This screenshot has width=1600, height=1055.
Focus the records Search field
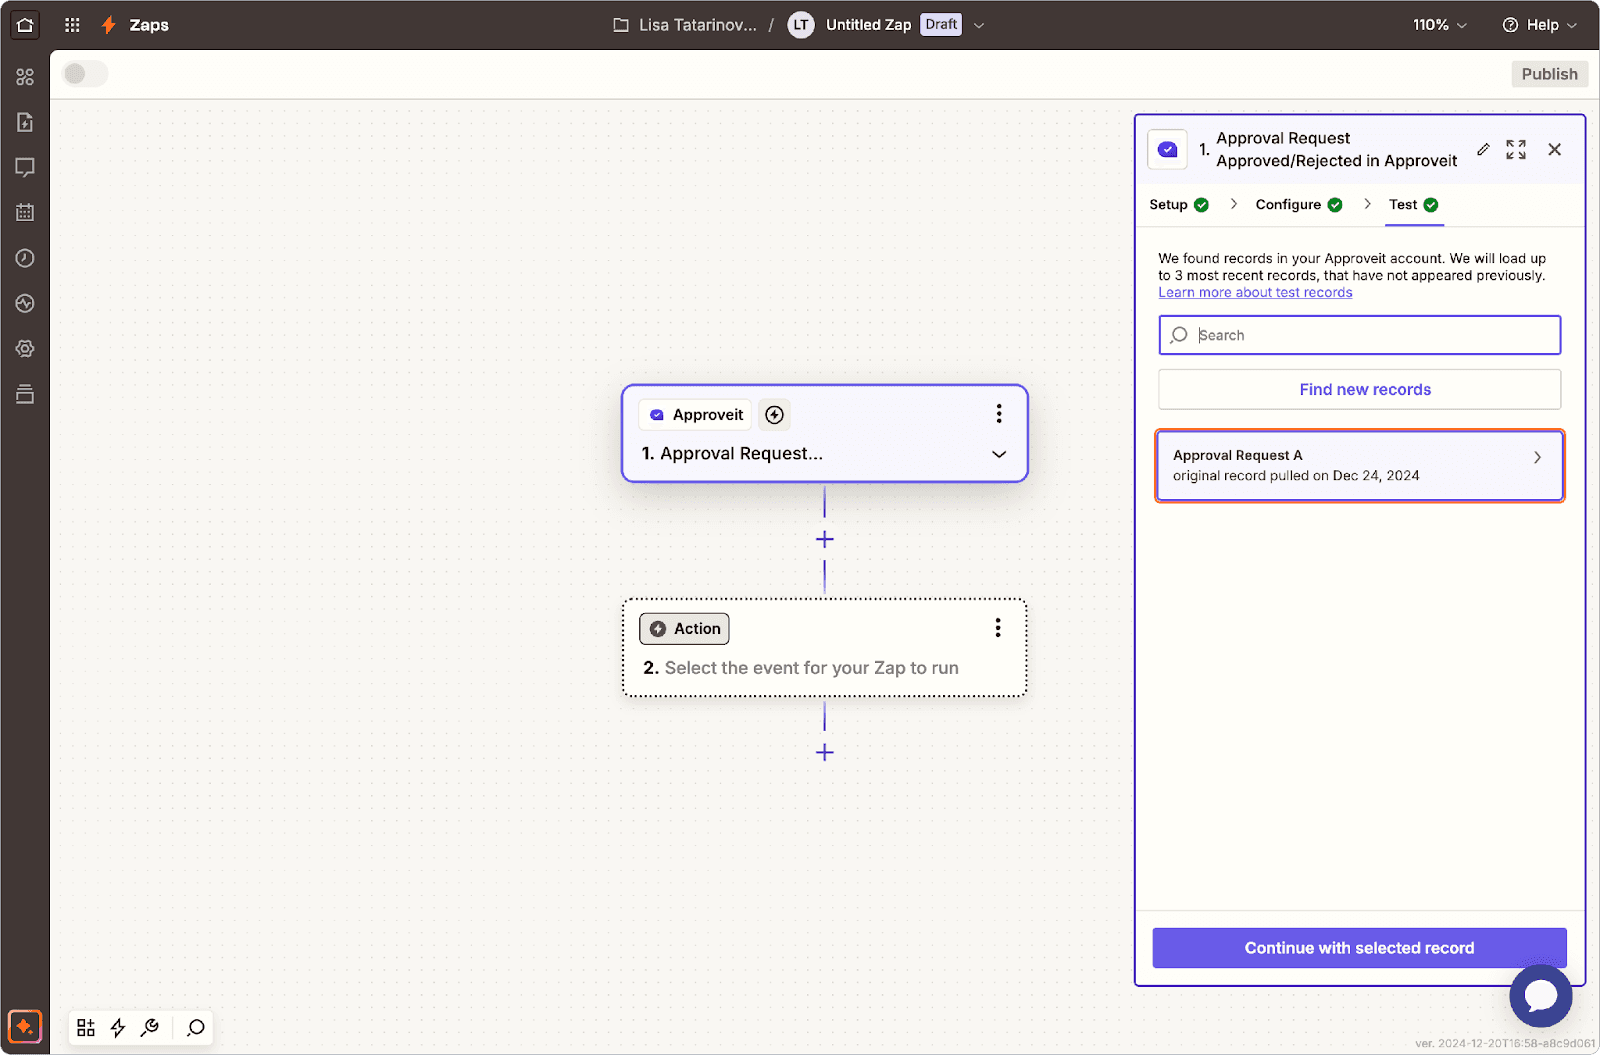click(1360, 335)
